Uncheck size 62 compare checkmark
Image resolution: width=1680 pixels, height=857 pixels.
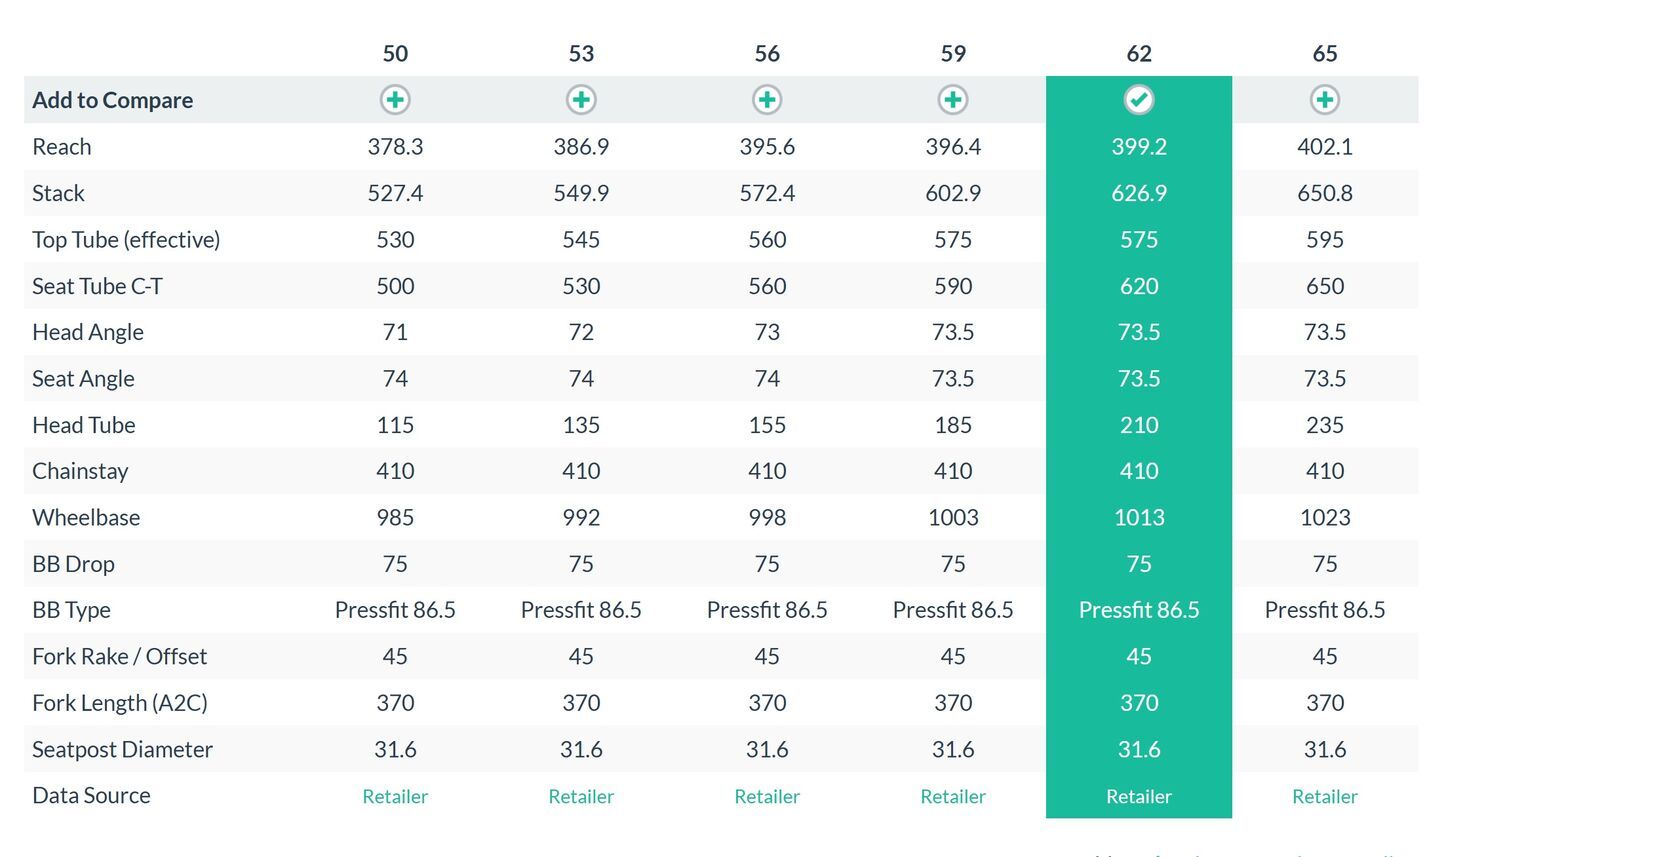click(1139, 100)
